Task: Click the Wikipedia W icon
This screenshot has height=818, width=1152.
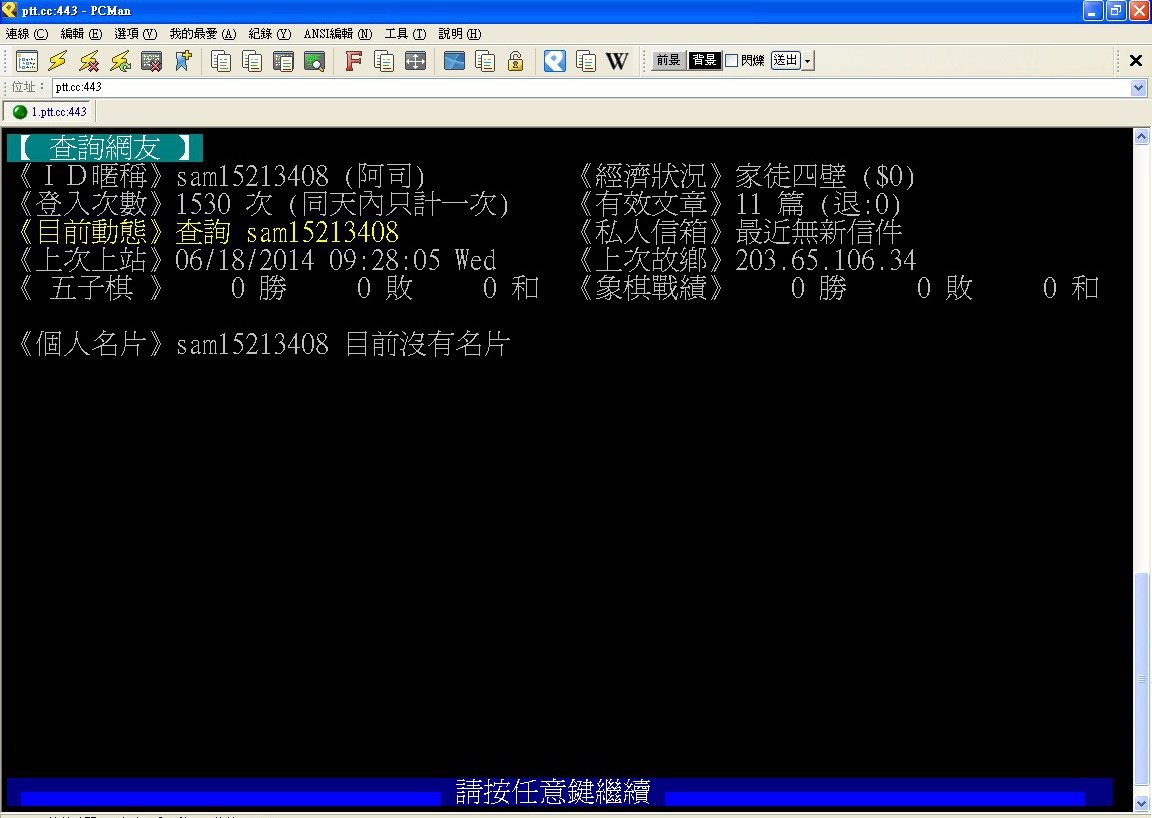Action: [x=617, y=61]
